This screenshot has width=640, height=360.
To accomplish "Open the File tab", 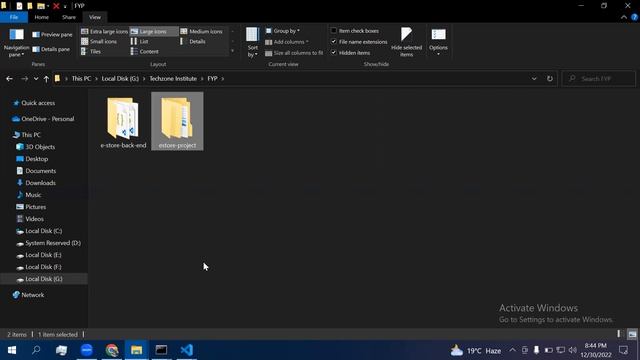I will pyautogui.click(x=14, y=17).
